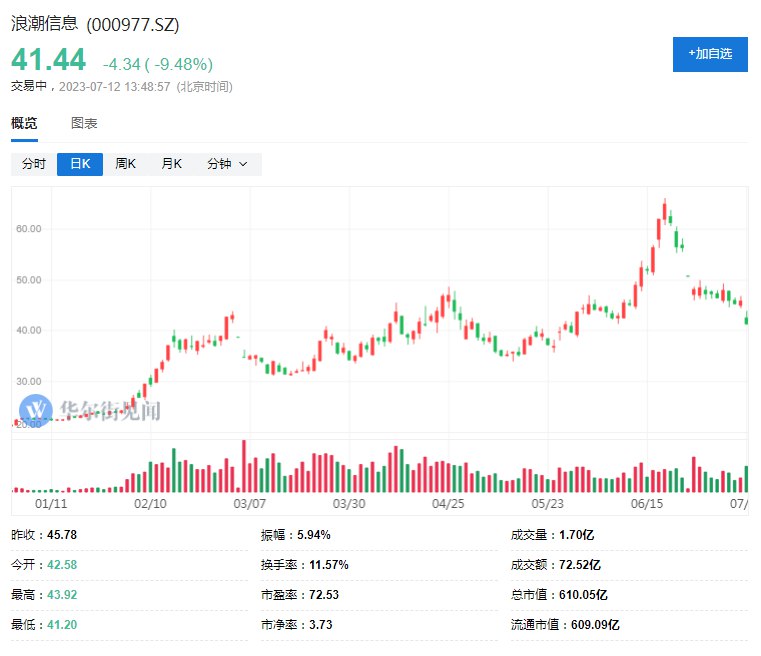
Task: Click the tallest volume bar near 03/07
Action: (244, 466)
